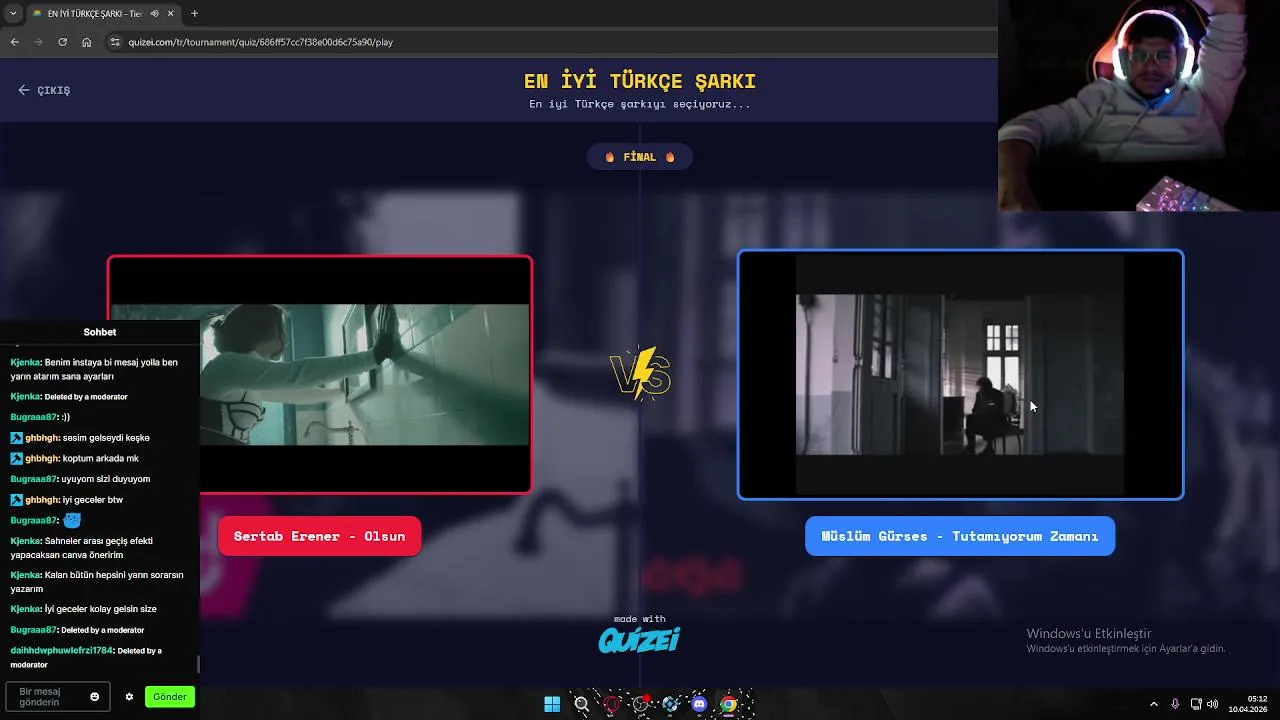Choose Müslüm Gürses - Tutamıyorum Zamanı button
This screenshot has width=1280, height=720.
[960, 536]
